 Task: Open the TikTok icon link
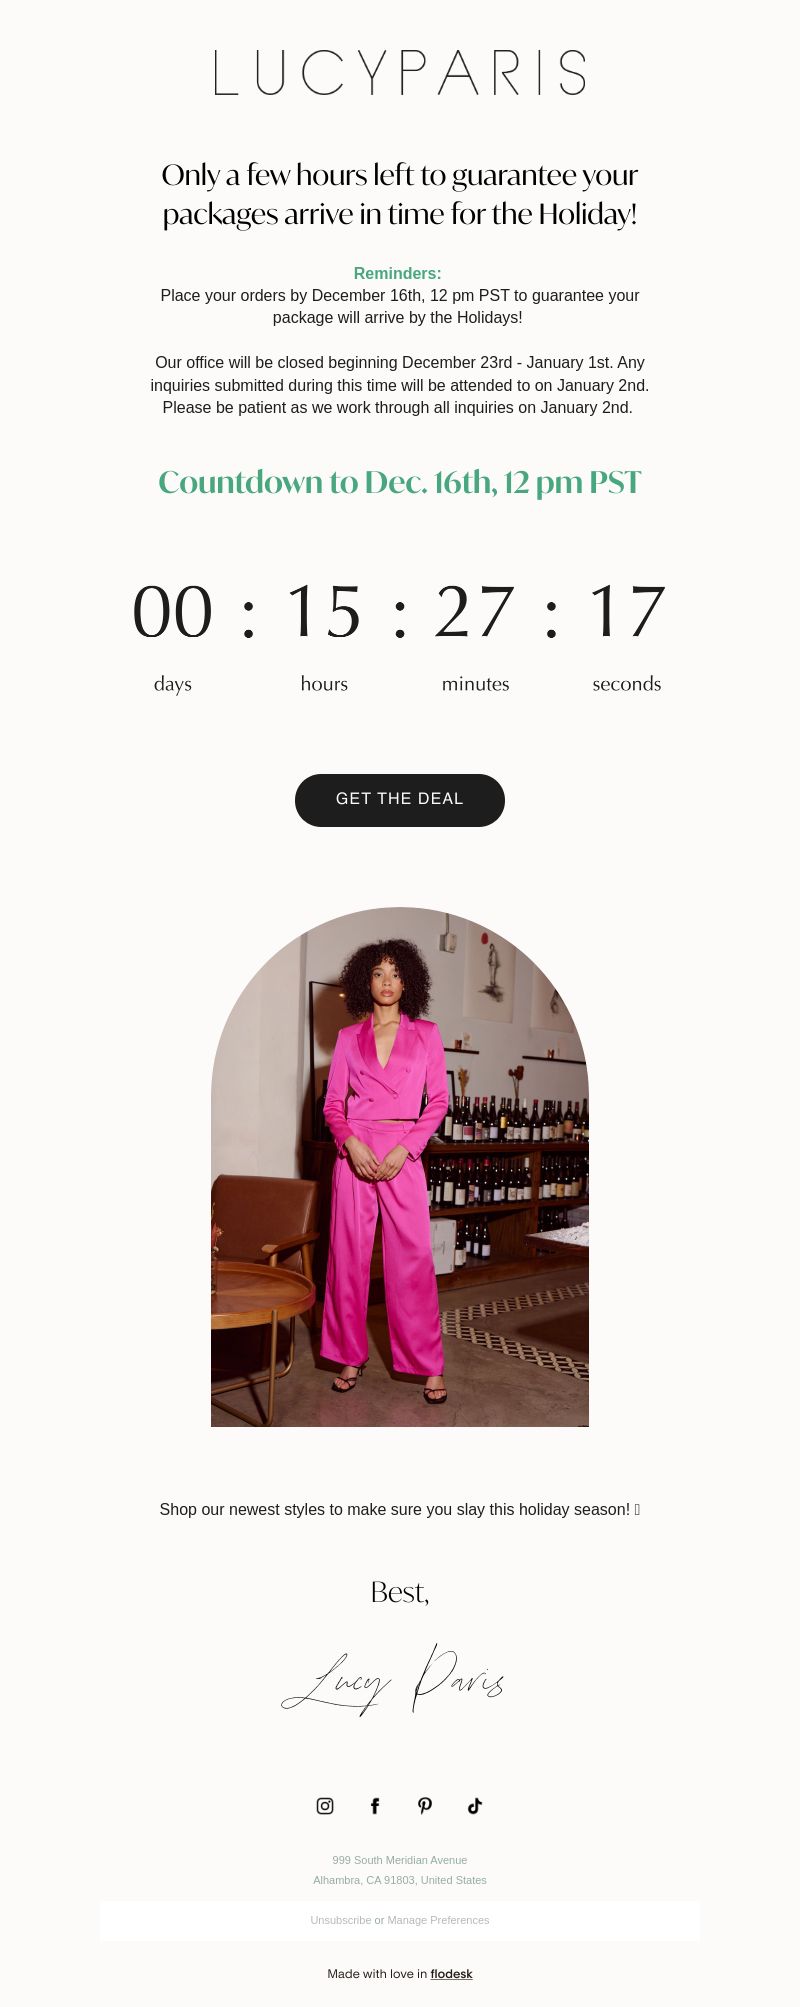(x=475, y=1805)
